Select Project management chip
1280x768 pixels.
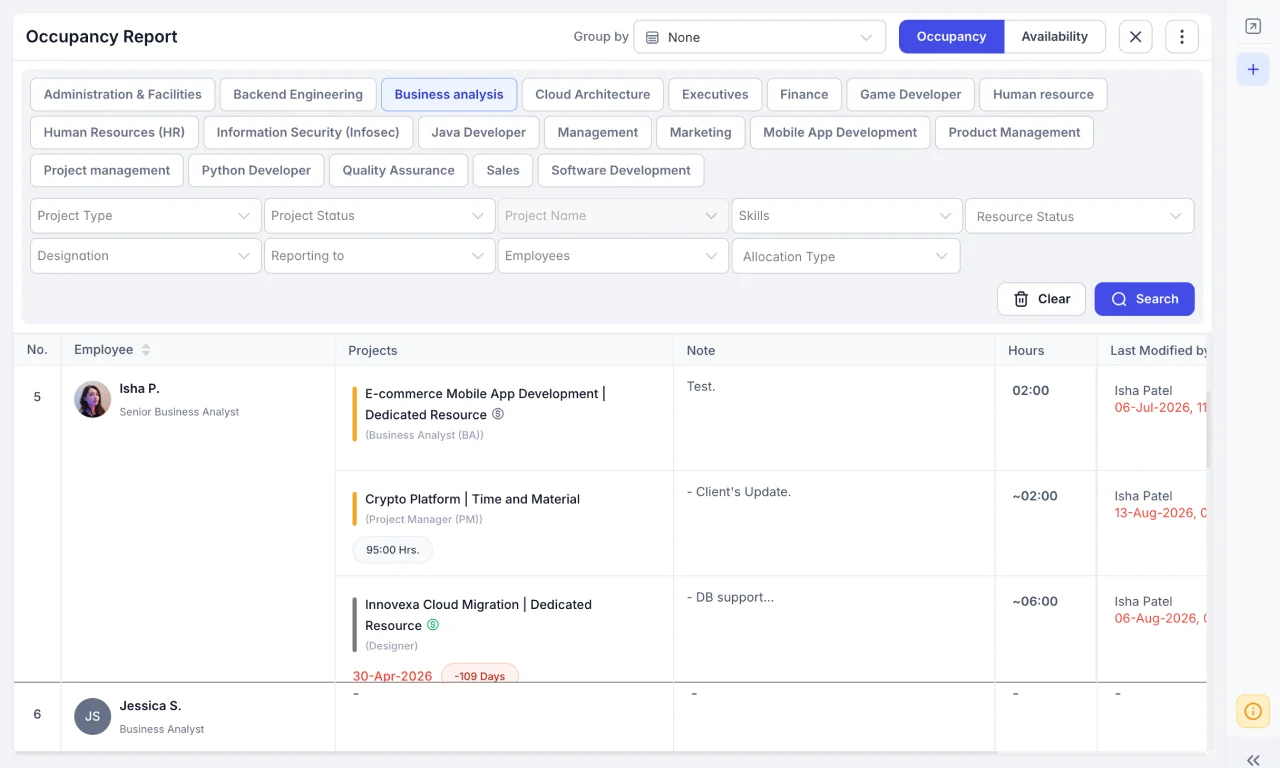pos(107,170)
